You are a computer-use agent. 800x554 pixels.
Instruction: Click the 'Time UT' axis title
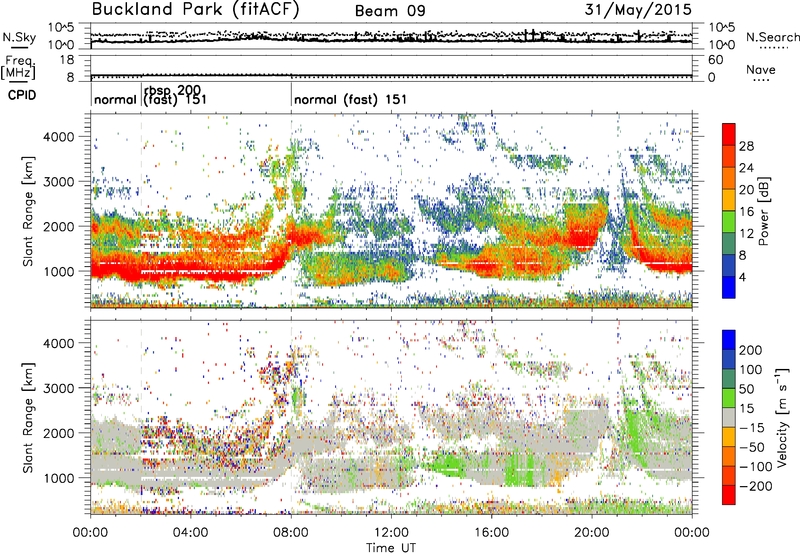point(391,547)
